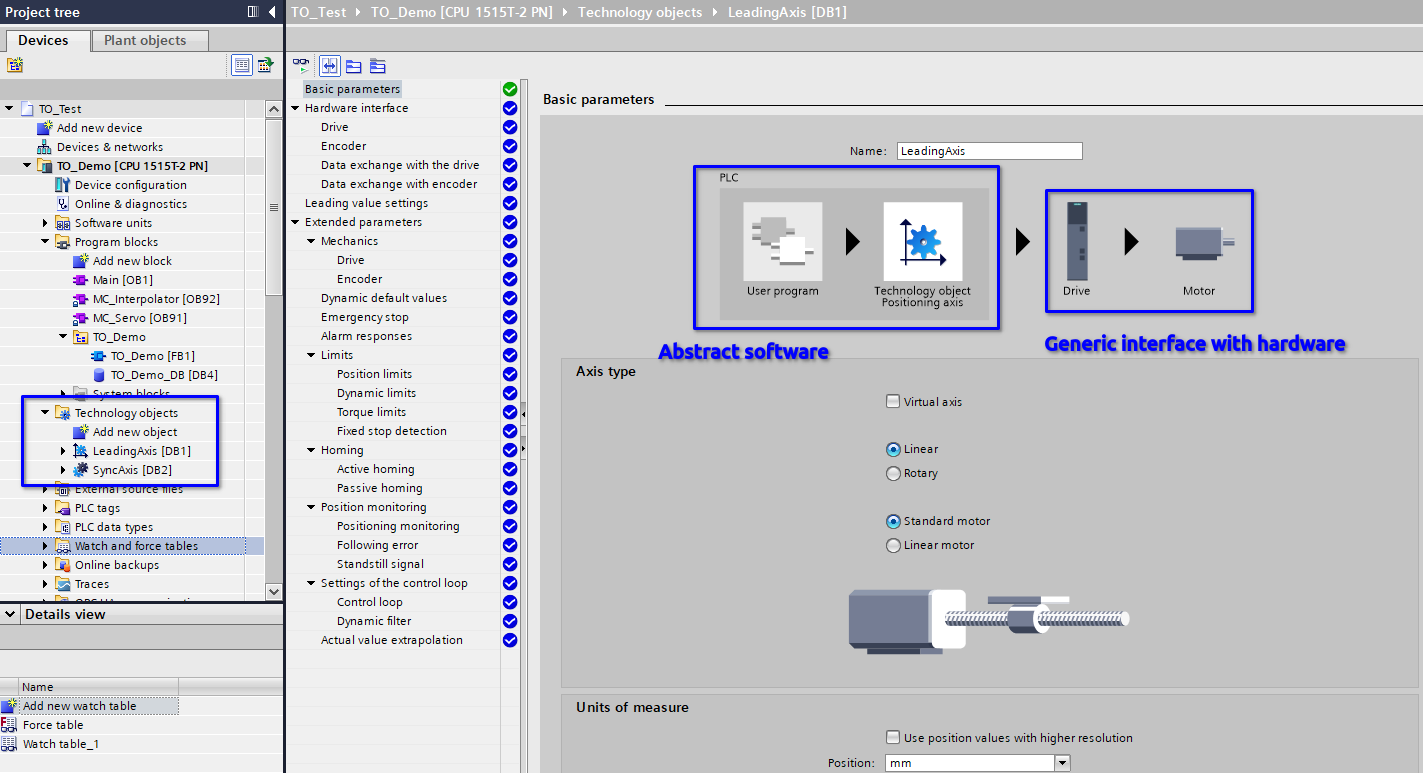Expand the LeadingAxis [DB1] tree node
The height and width of the screenshot is (773, 1423).
pos(63,451)
